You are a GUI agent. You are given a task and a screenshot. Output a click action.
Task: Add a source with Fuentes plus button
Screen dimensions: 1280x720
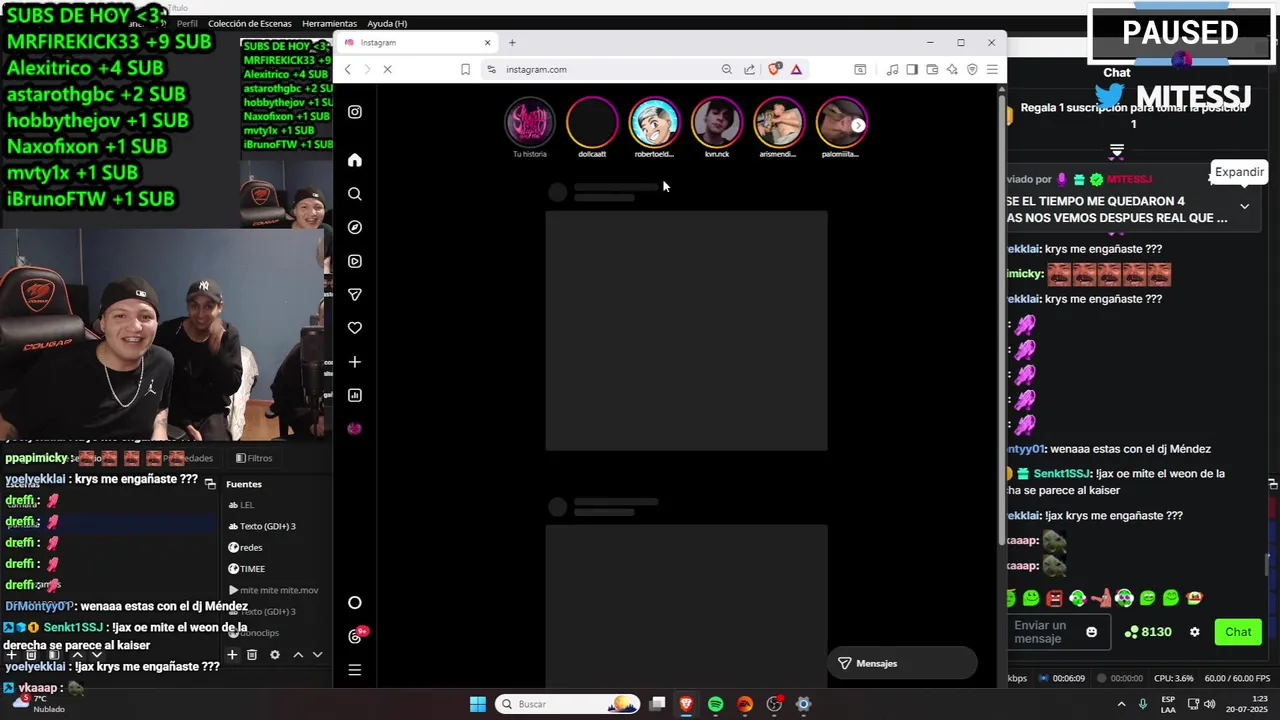click(232, 655)
